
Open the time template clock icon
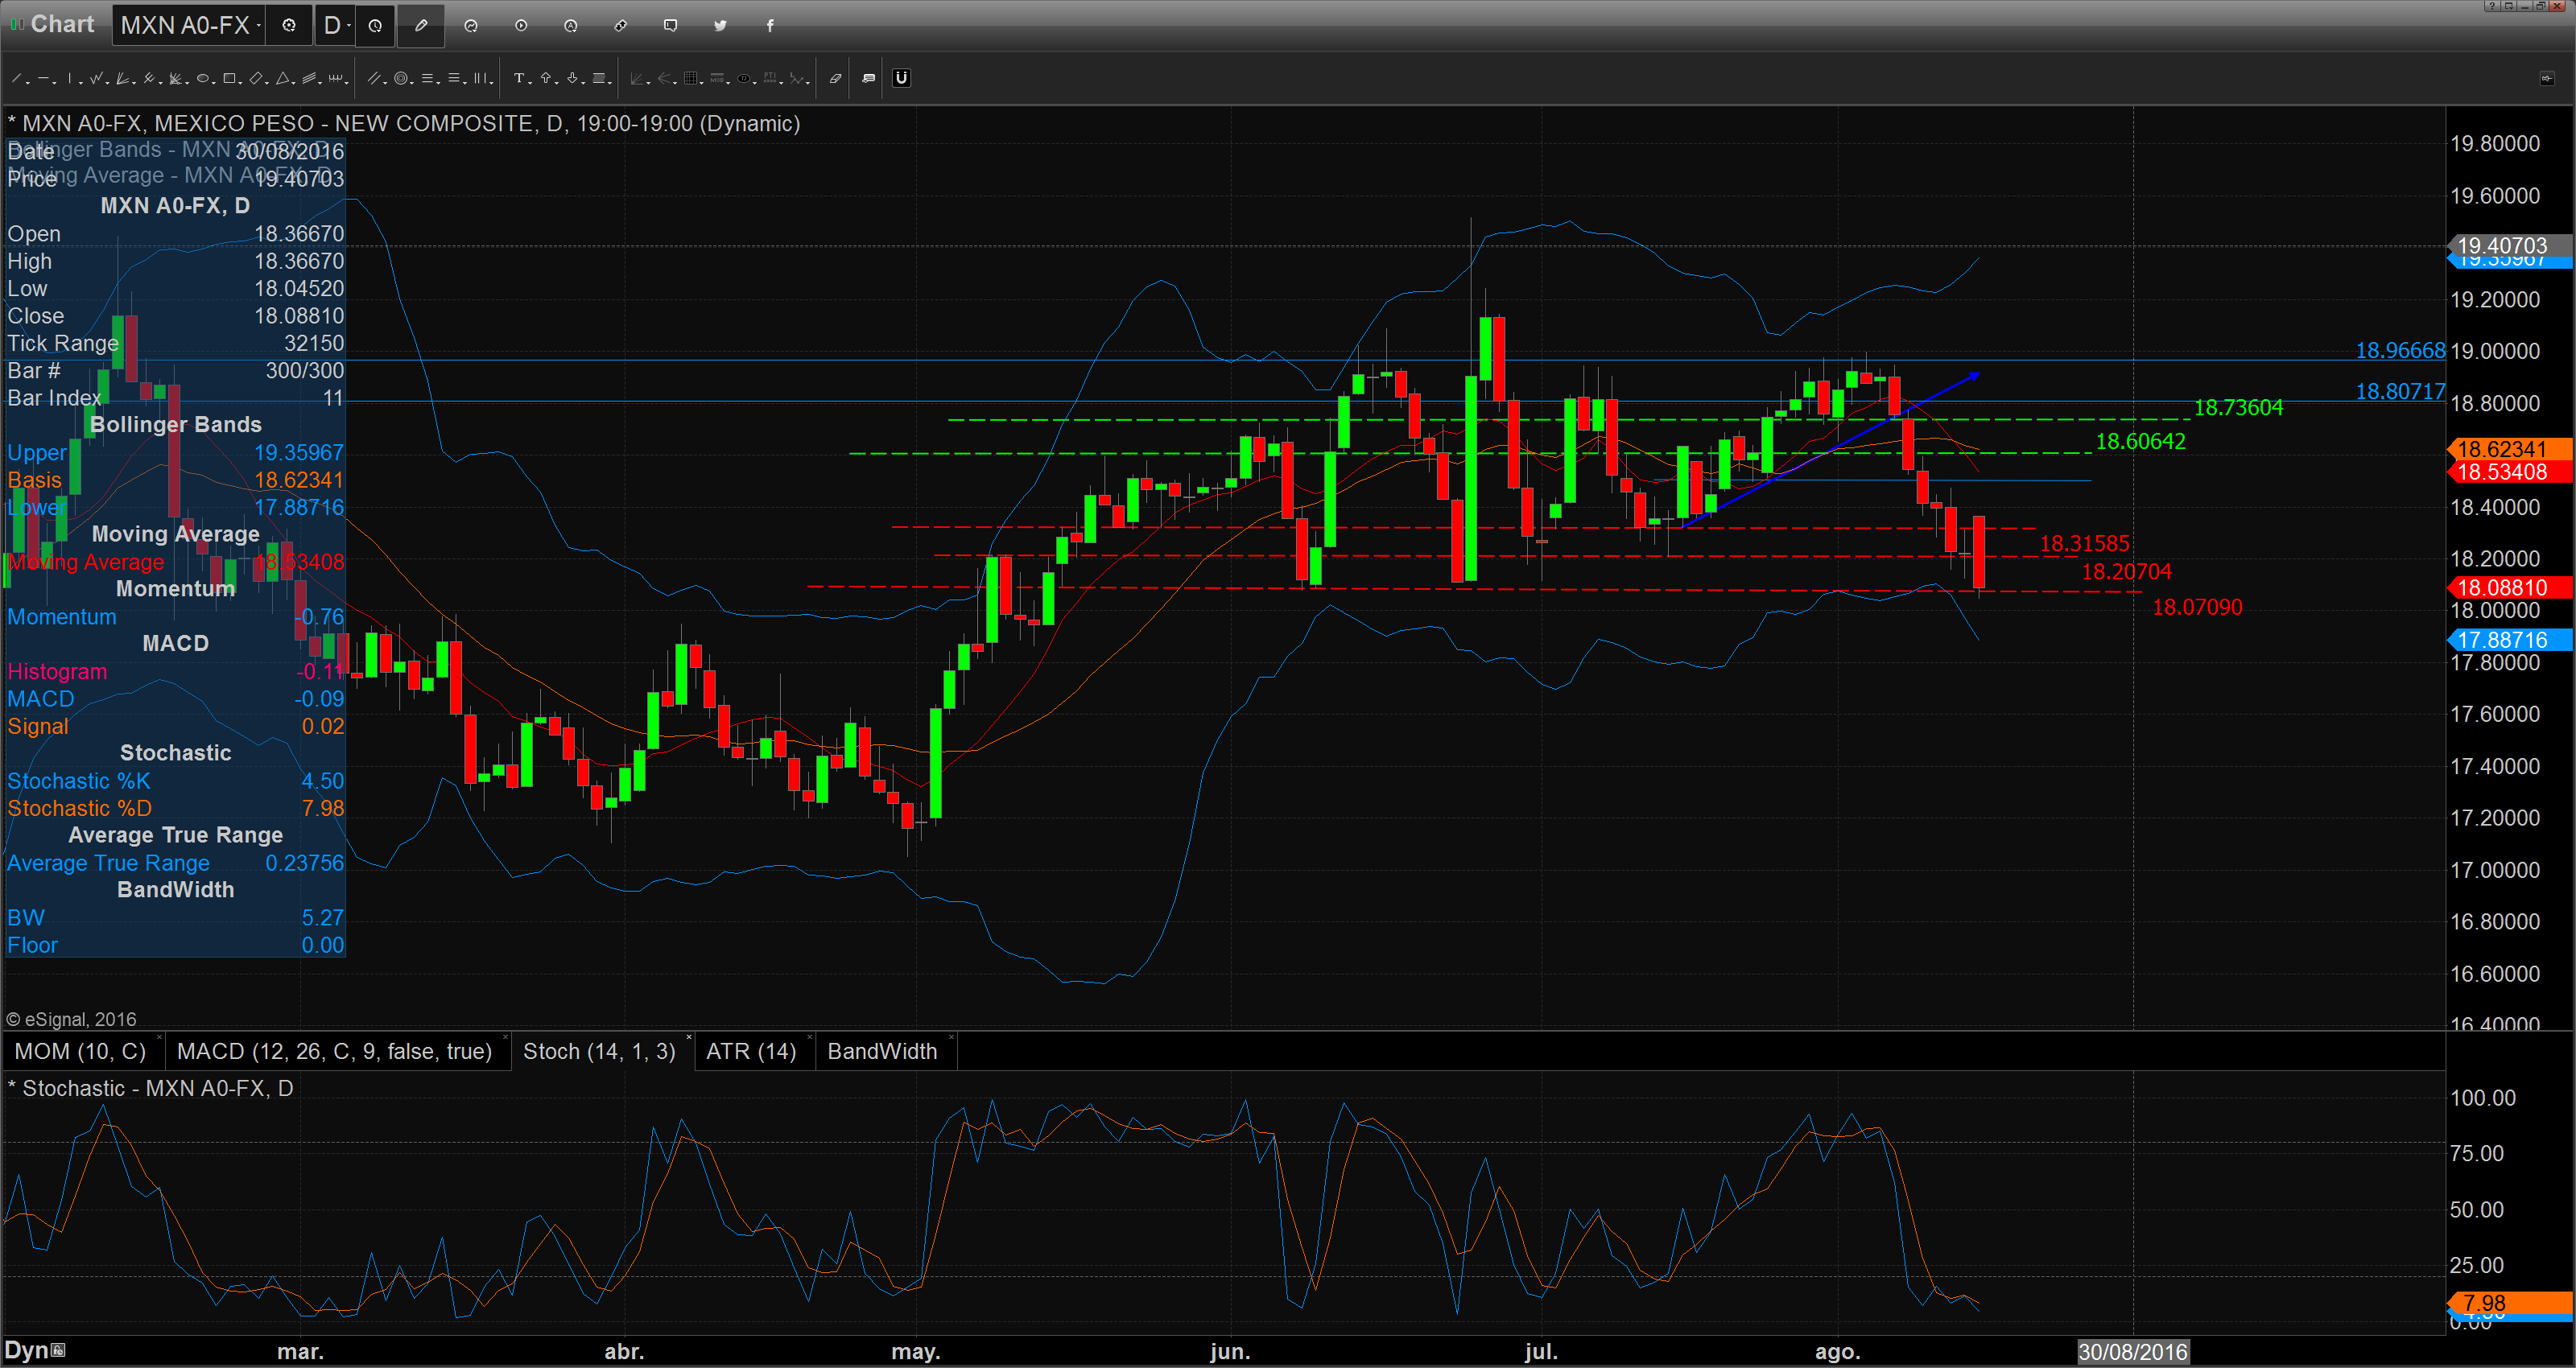coord(375,25)
